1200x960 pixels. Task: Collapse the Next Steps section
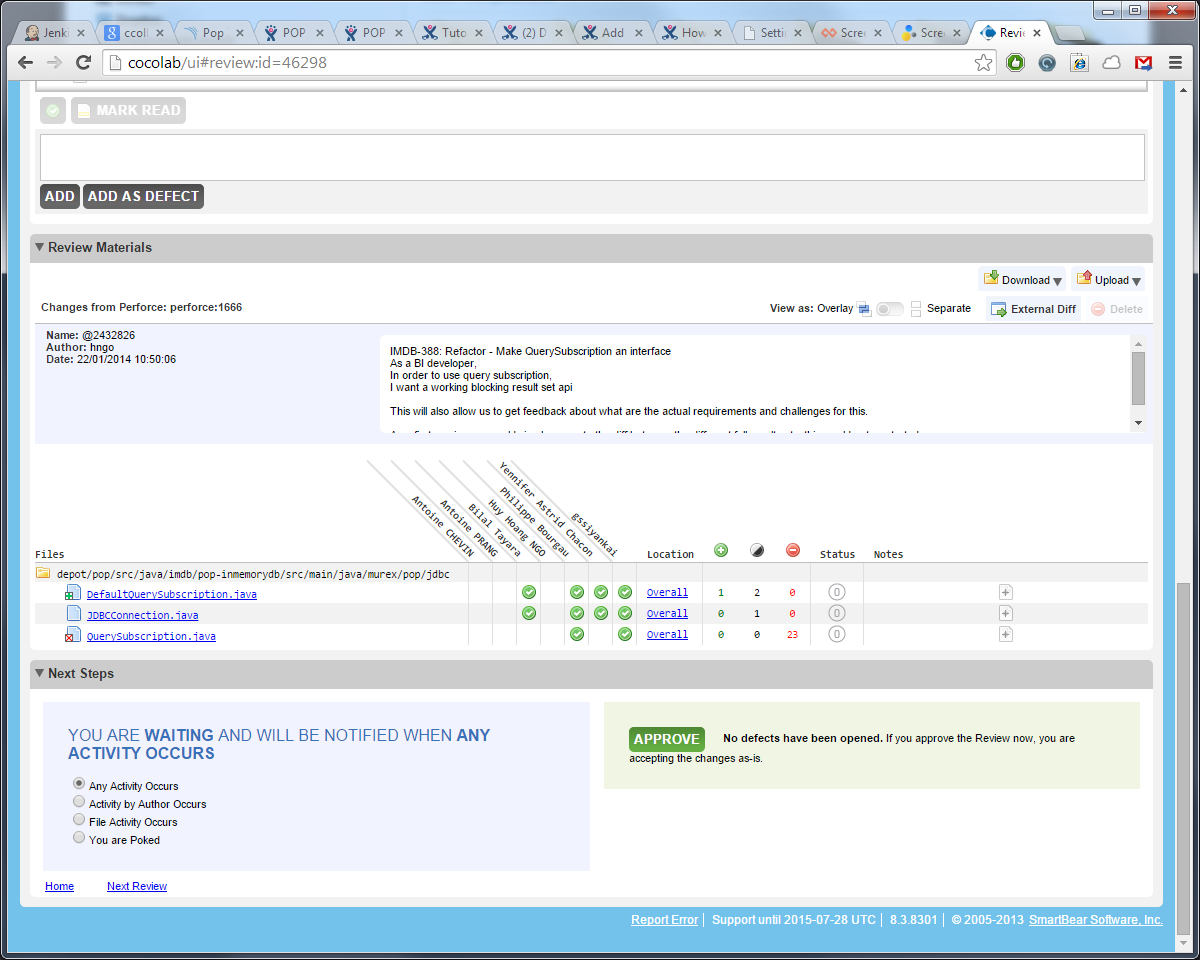40,673
